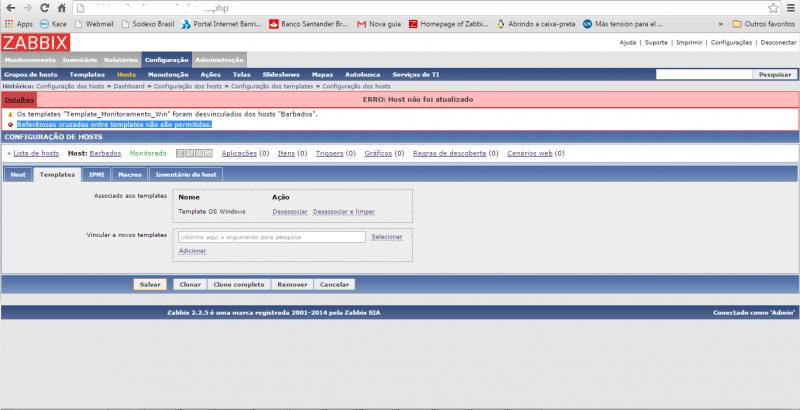Open Kace bookmark
The height and width of the screenshot is (410, 800).
(53, 24)
